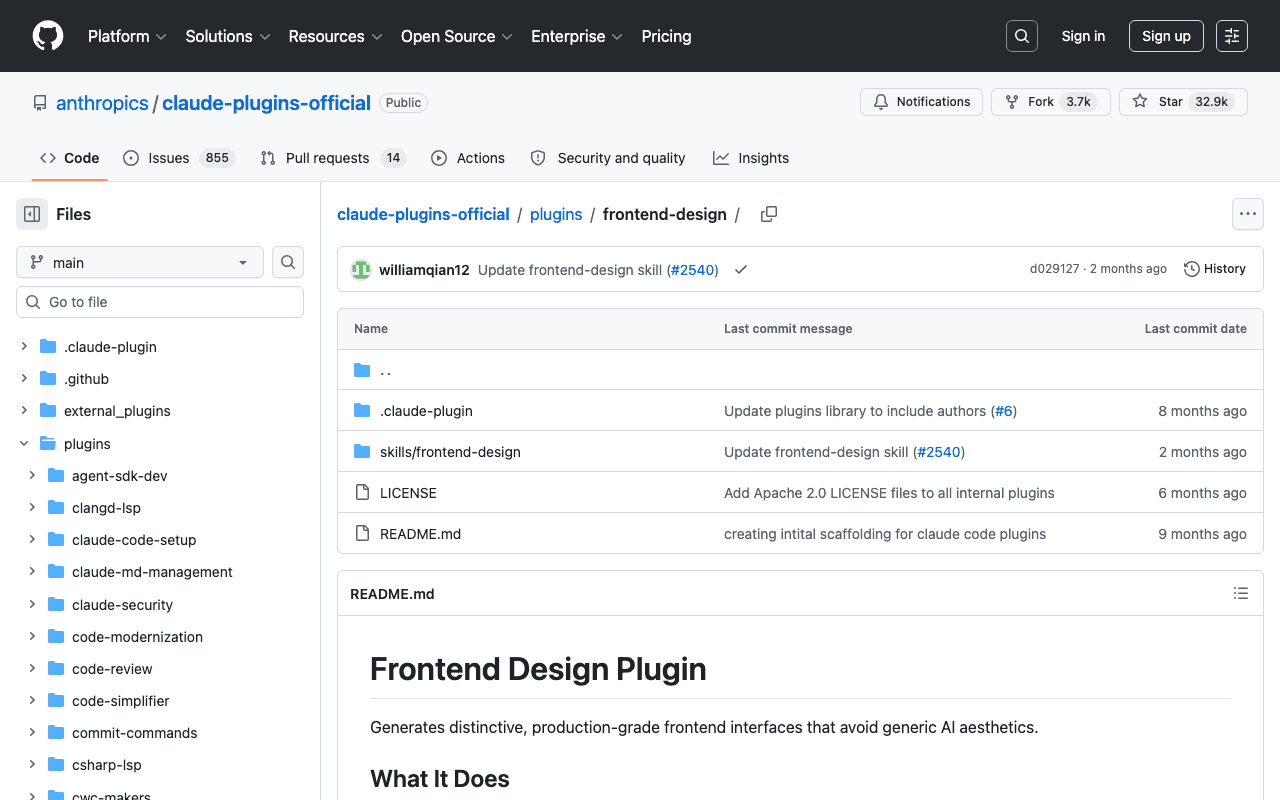Viewport: 1280px width, 800px height.
Task: Open the claude-md-management folder in the tree
Action: 152,572
